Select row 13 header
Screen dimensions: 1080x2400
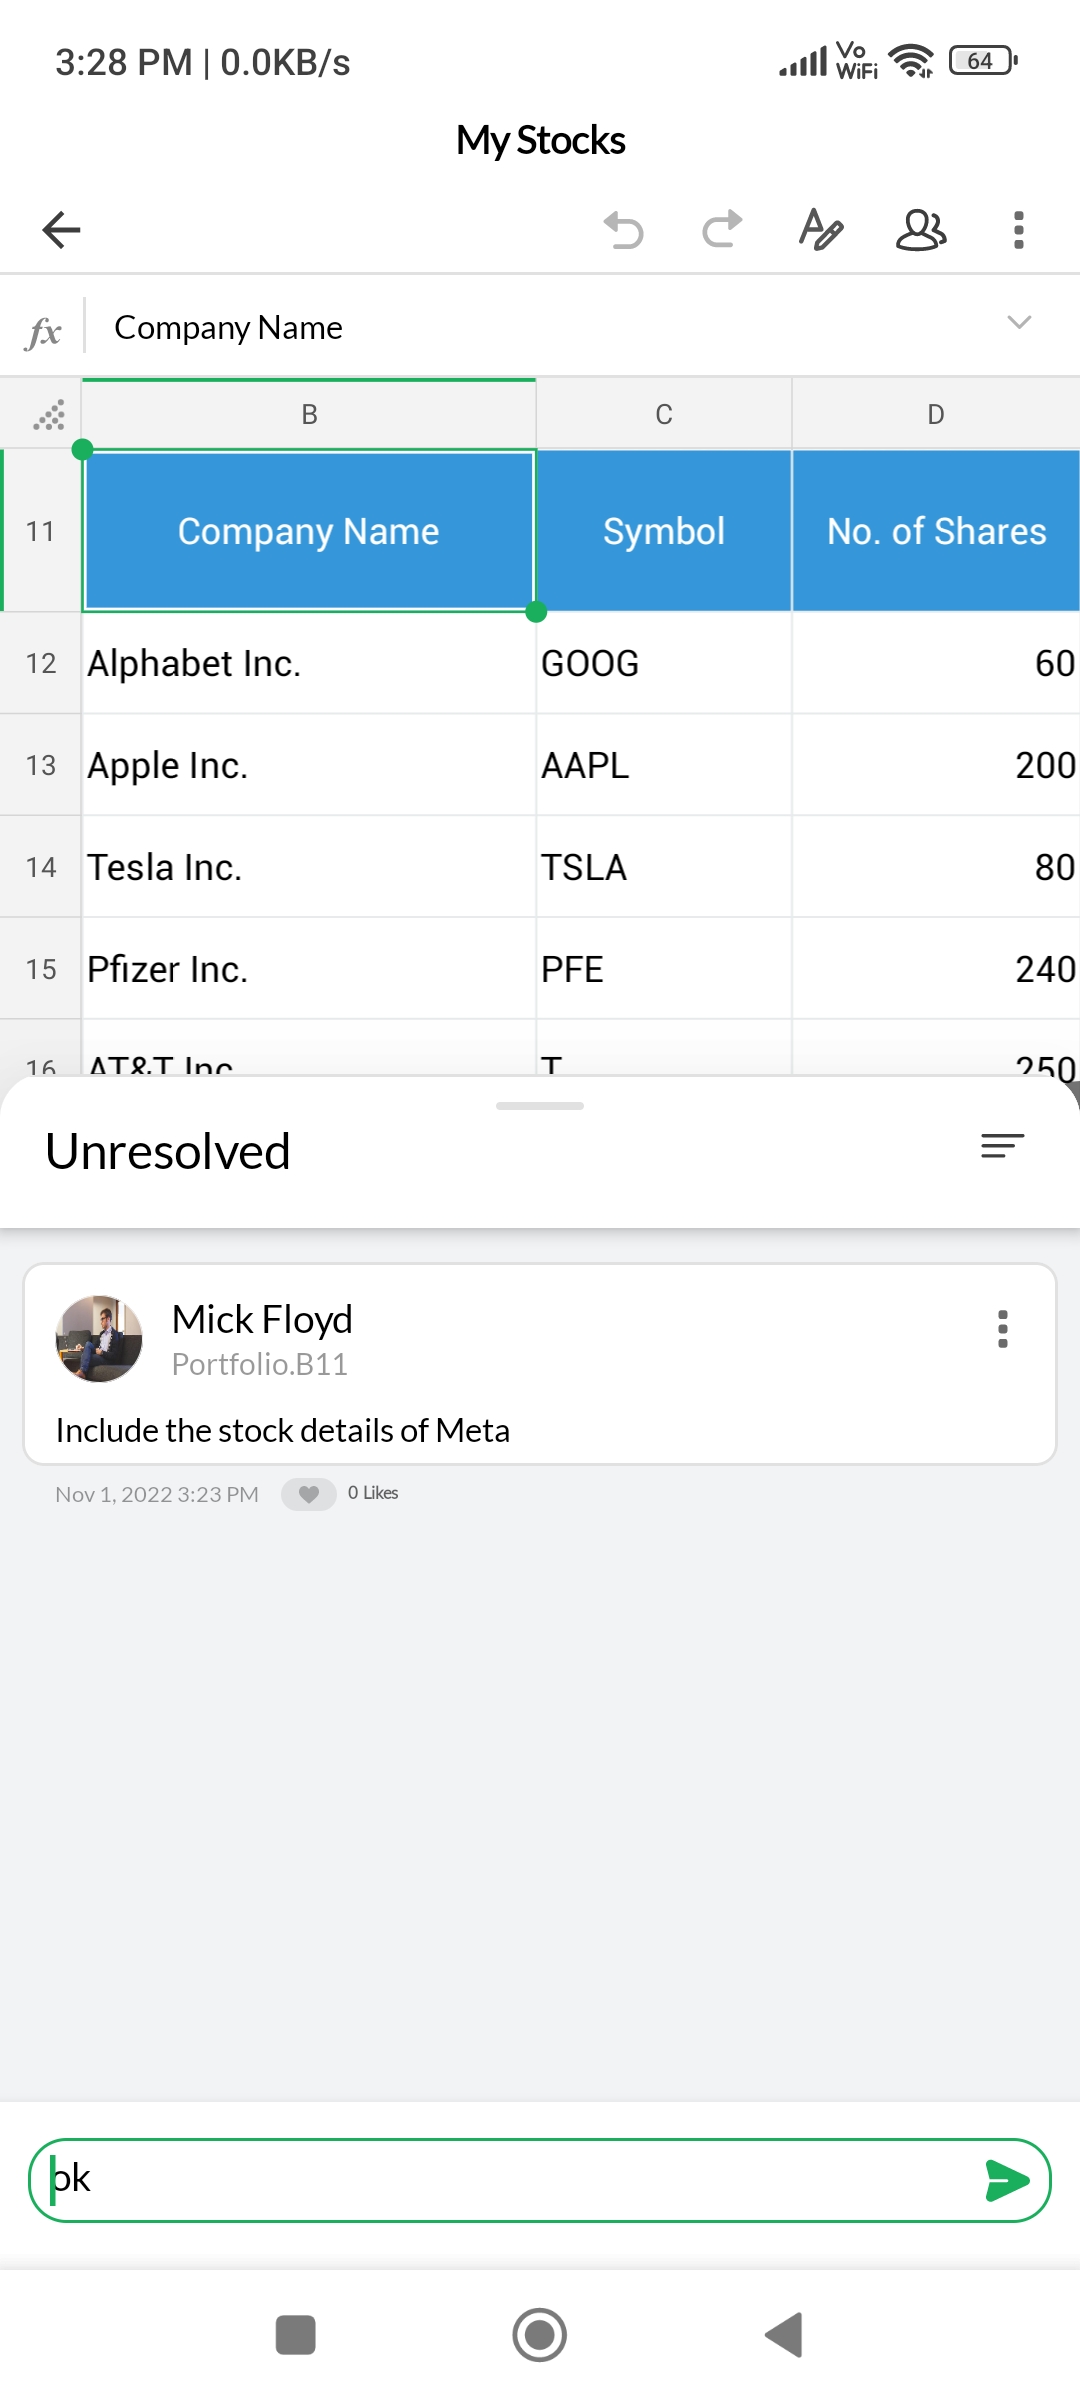tap(40, 766)
